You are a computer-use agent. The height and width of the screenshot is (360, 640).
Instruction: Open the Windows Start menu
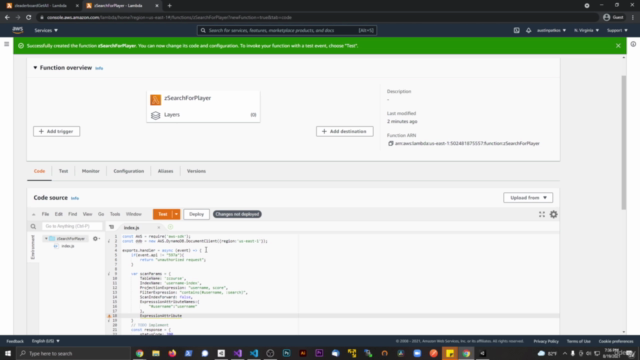point(8,353)
